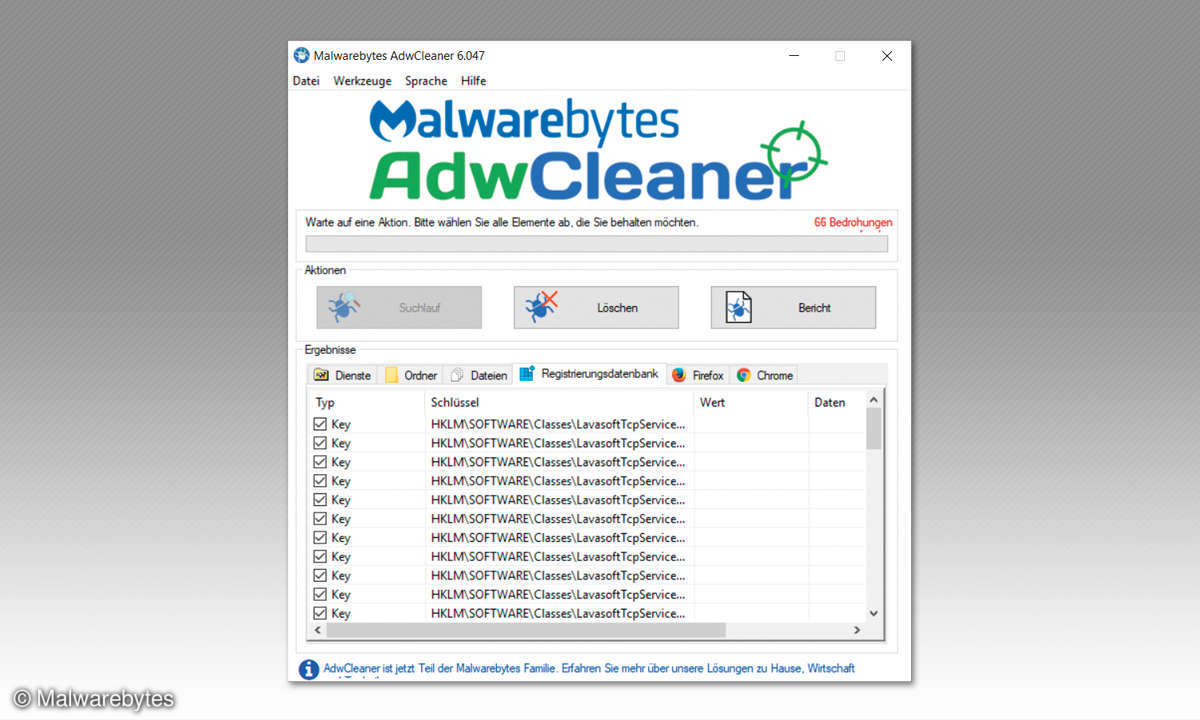Click the Löschen button
Screen dimensions: 1200x720
coord(596,307)
